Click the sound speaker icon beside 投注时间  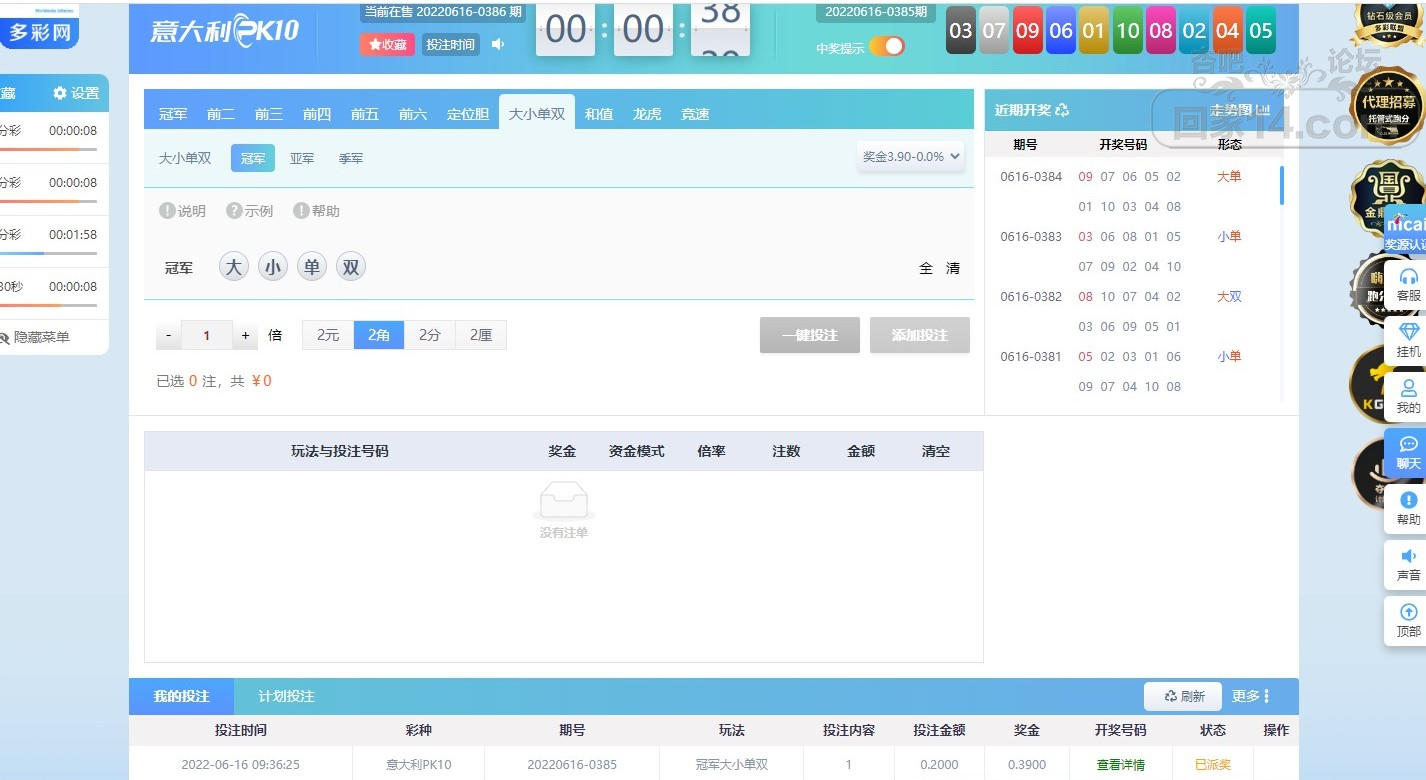(x=498, y=45)
